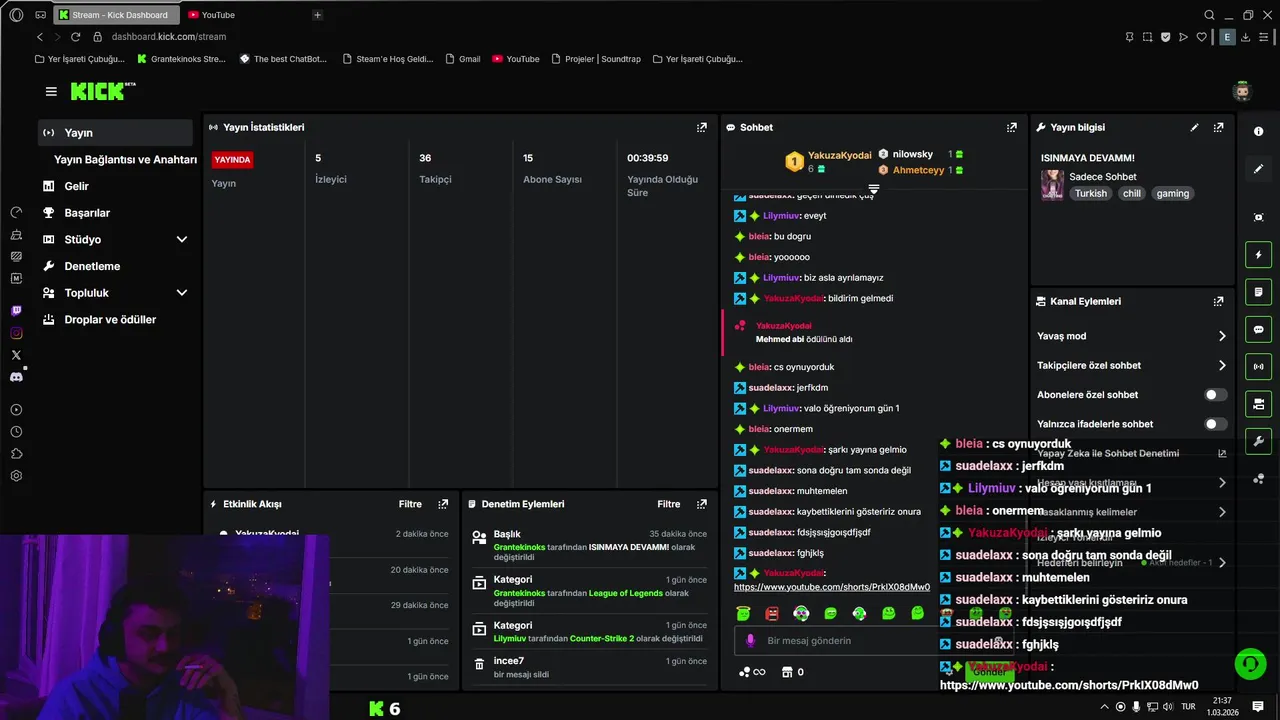
Task: Click the YouTube shorts link in chat
Action: click(832, 587)
